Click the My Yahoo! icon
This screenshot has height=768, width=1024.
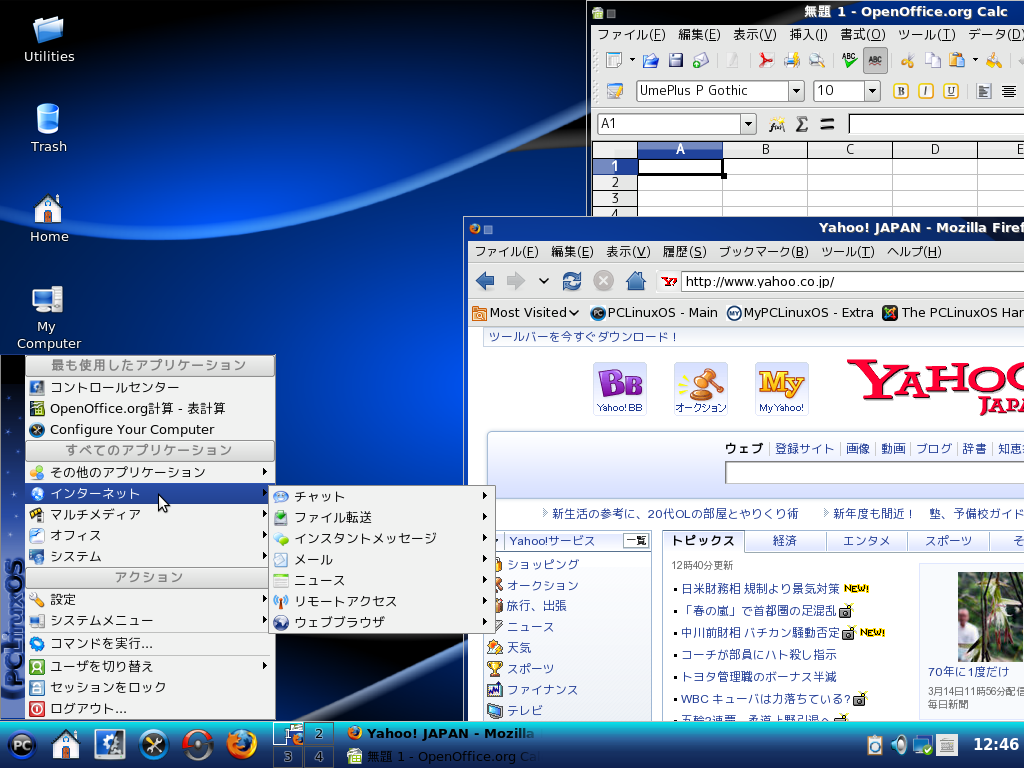coord(782,389)
